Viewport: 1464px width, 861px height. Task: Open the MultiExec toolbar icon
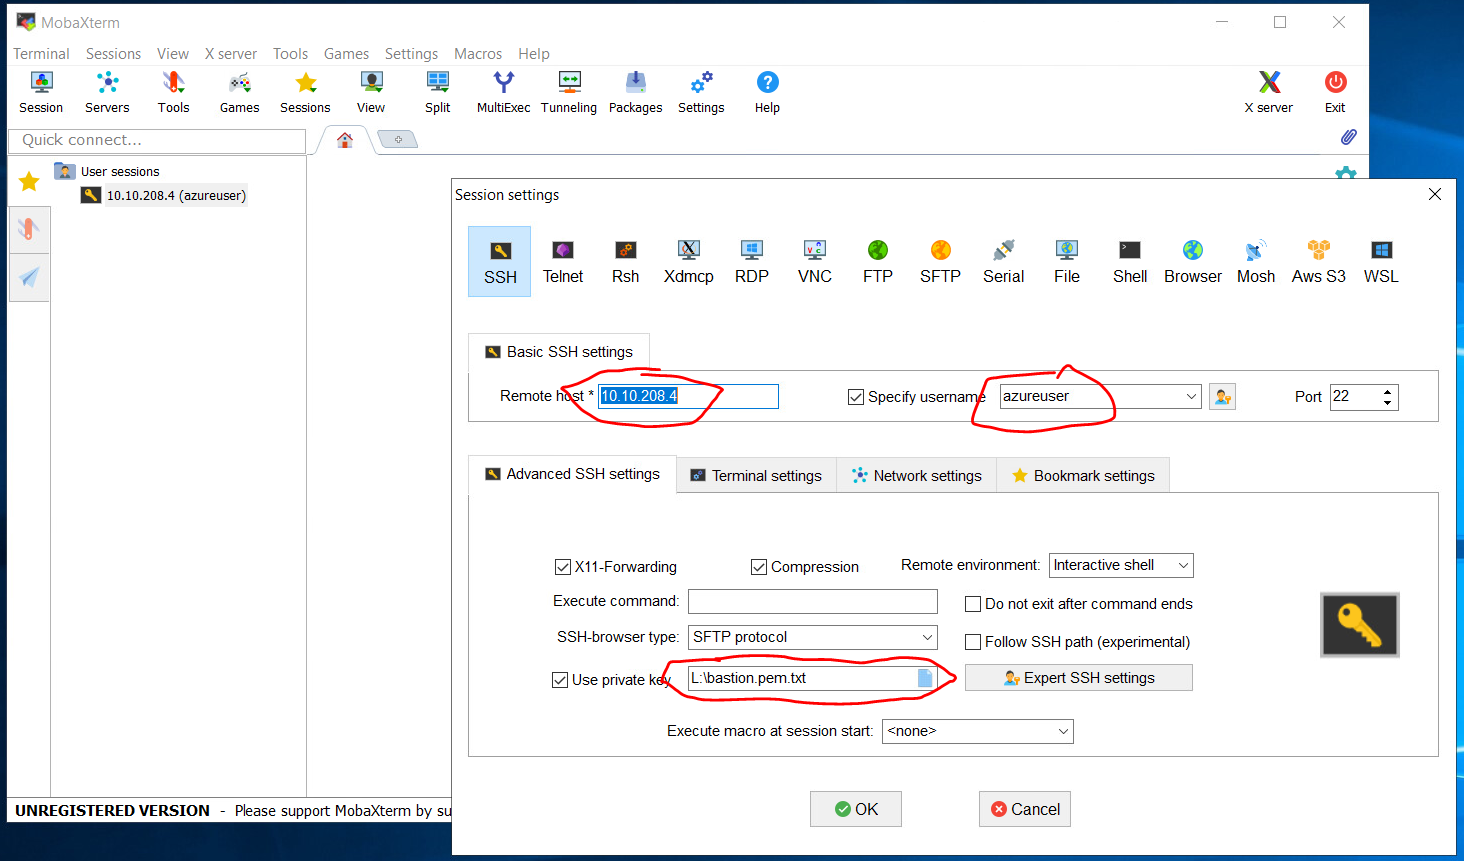pos(503,92)
